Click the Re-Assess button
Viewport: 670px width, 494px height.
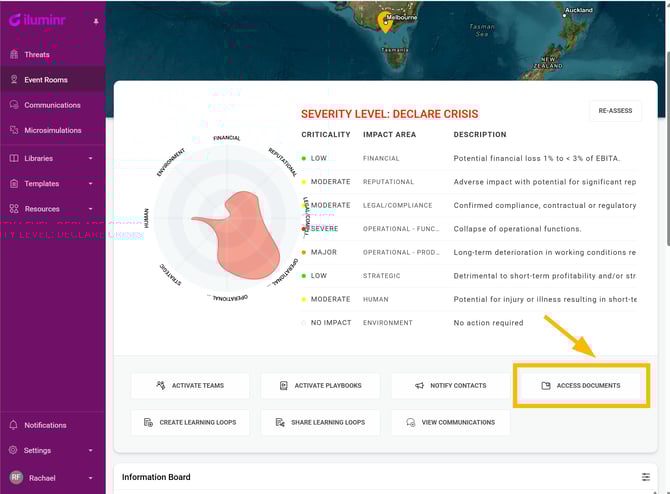pyautogui.click(x=615, y=111)
